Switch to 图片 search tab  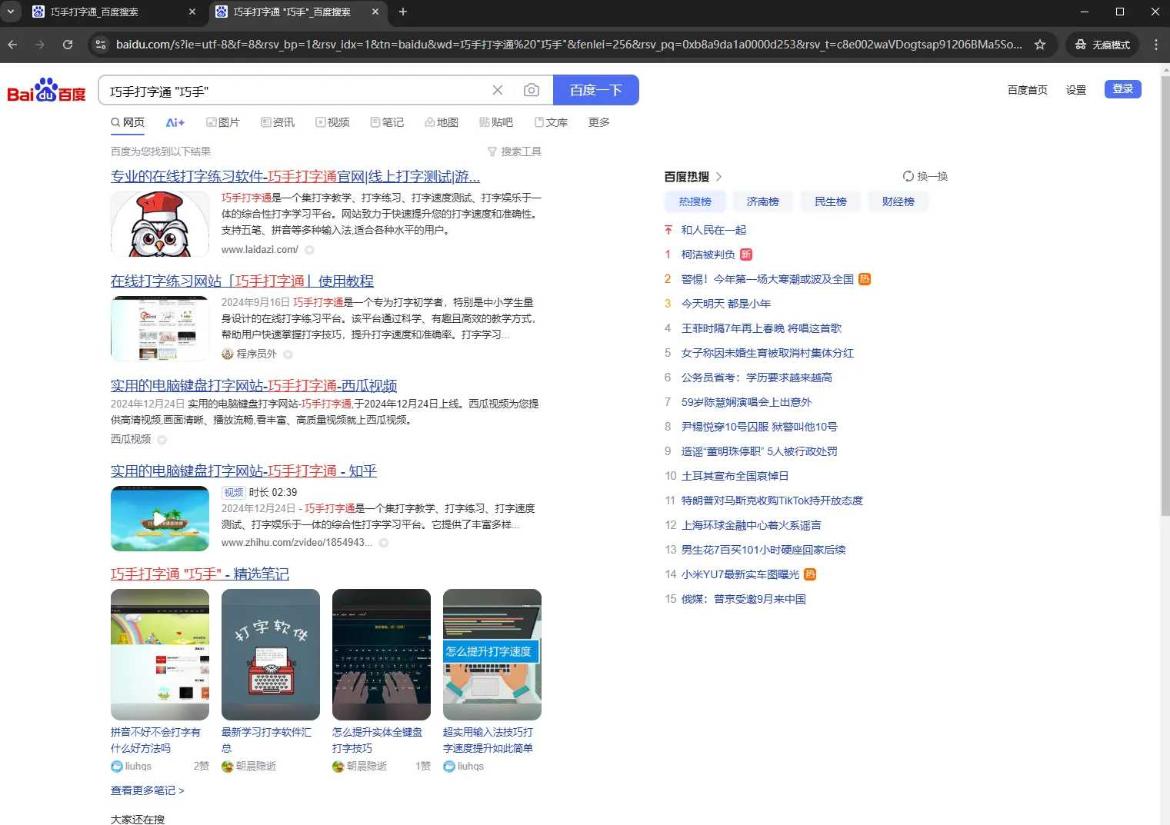(x=222, y=122)
